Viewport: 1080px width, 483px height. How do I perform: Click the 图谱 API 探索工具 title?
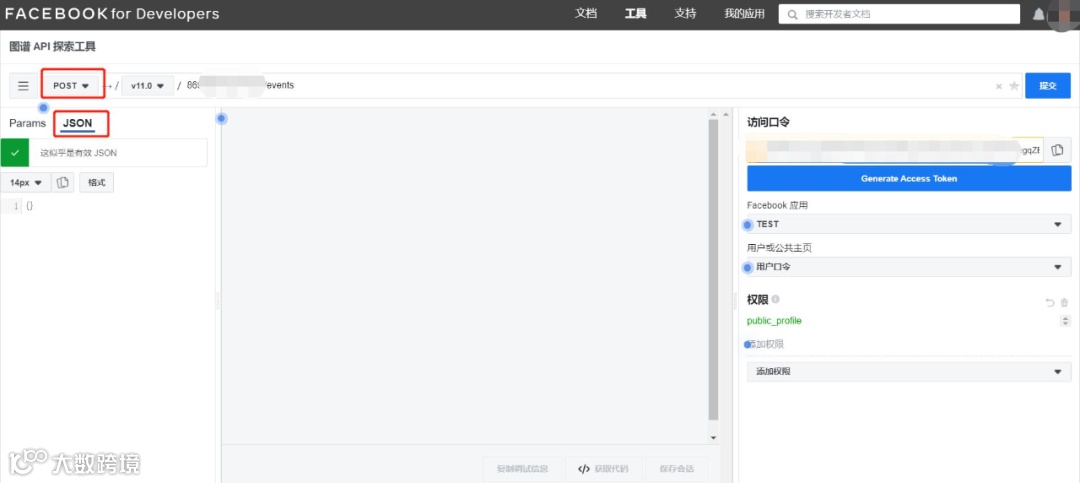(52, 47)
